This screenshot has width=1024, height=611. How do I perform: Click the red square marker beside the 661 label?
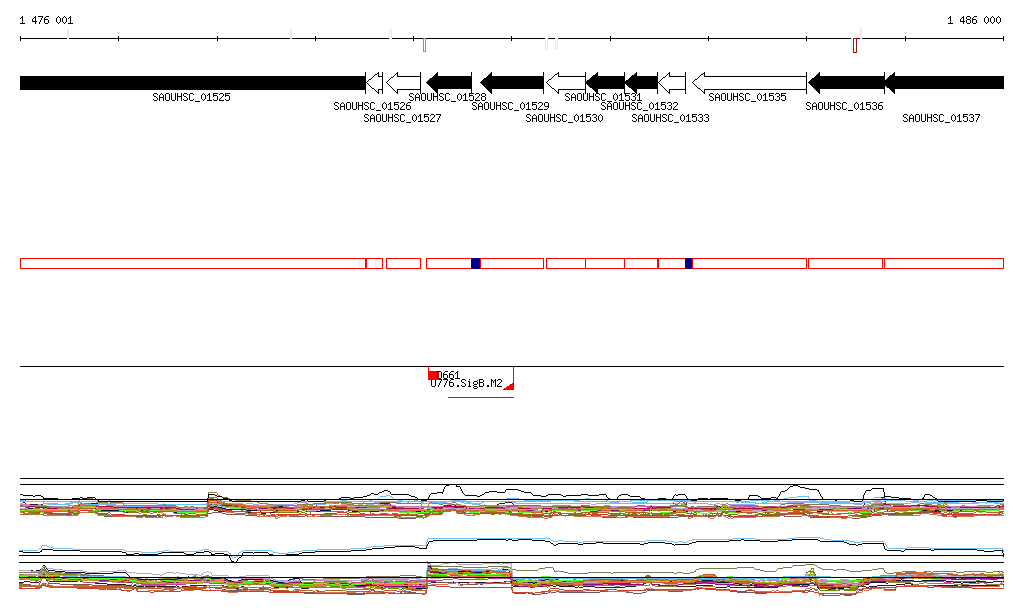tap(433, 375)
